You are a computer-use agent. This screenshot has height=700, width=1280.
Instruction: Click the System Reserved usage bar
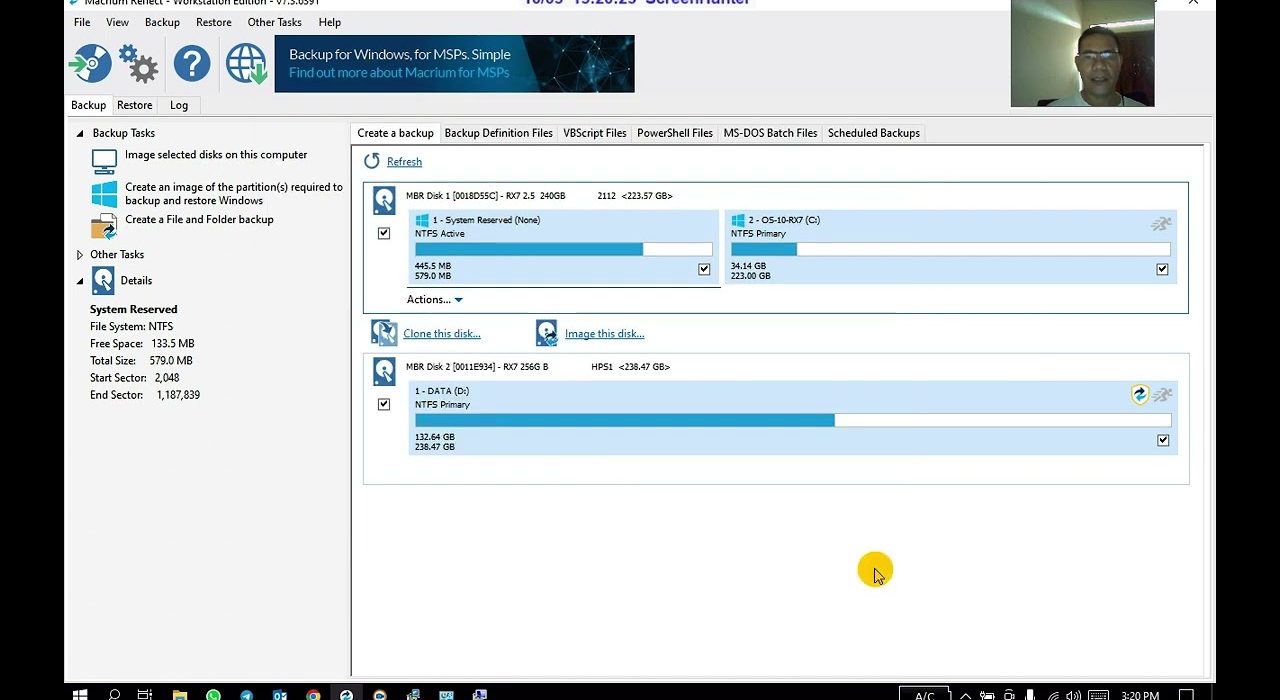[x=564, y=249]
